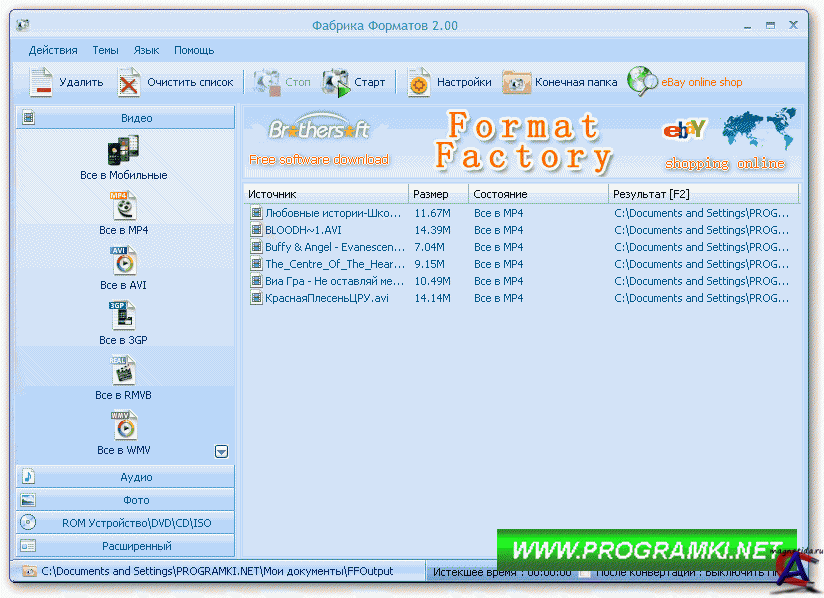Select the BLOODH~1.AVI row name

pyautogui.click(x=303, y=230)
